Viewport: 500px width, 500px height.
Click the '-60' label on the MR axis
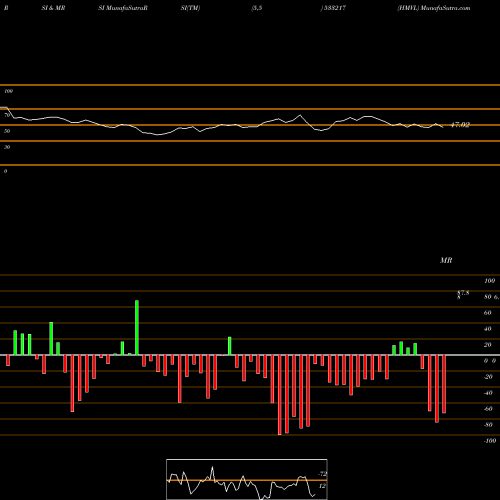point(488,409)
